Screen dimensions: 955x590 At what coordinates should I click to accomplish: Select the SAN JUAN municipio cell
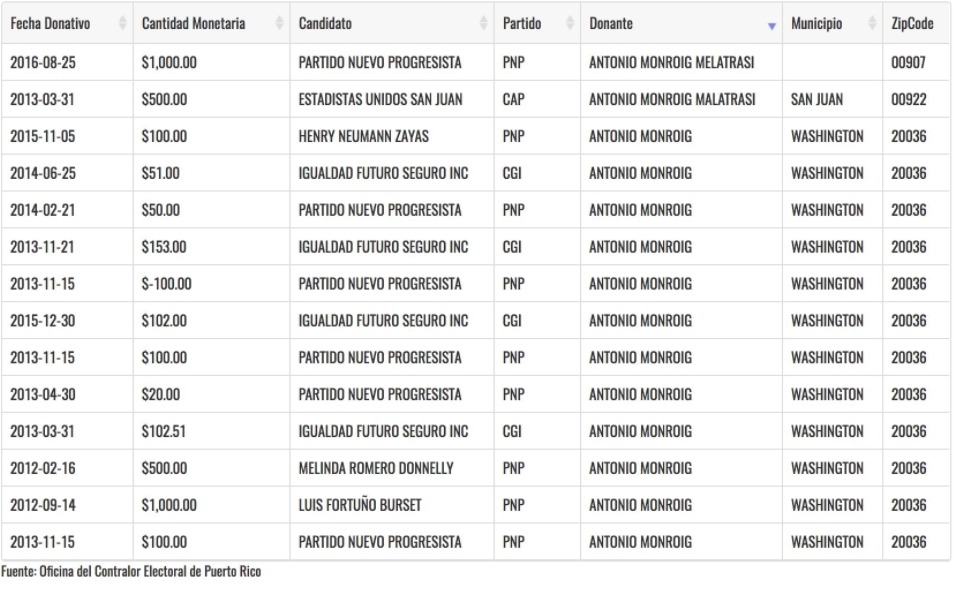(832, 99)
